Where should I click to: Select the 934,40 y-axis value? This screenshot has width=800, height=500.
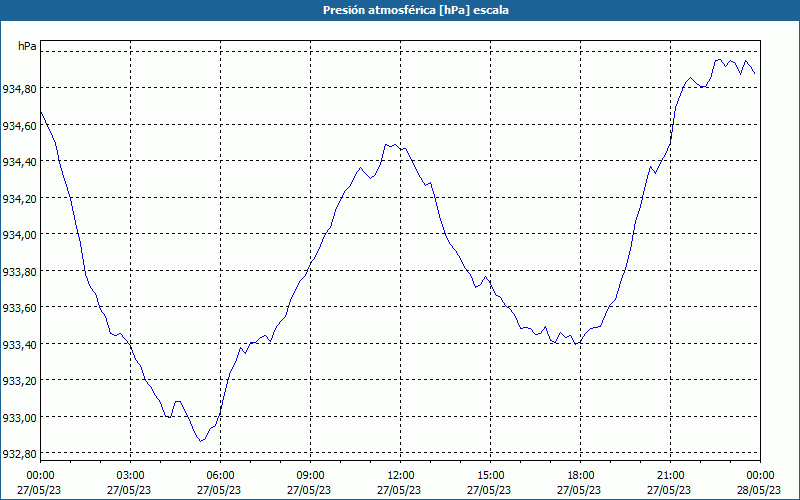(19, 162)
